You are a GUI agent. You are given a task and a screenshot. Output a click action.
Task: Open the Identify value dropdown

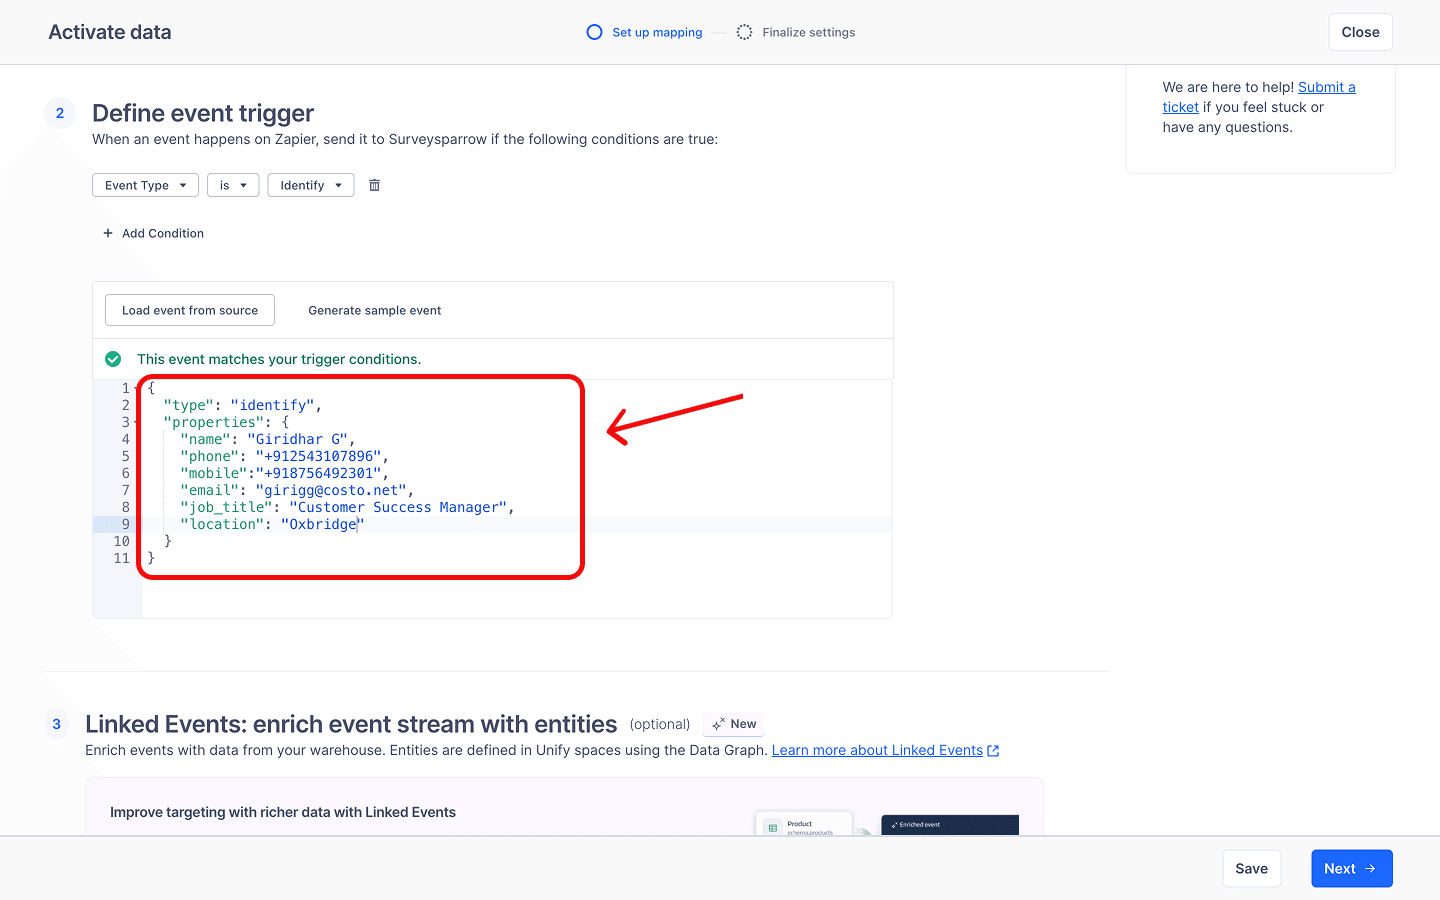311,185
